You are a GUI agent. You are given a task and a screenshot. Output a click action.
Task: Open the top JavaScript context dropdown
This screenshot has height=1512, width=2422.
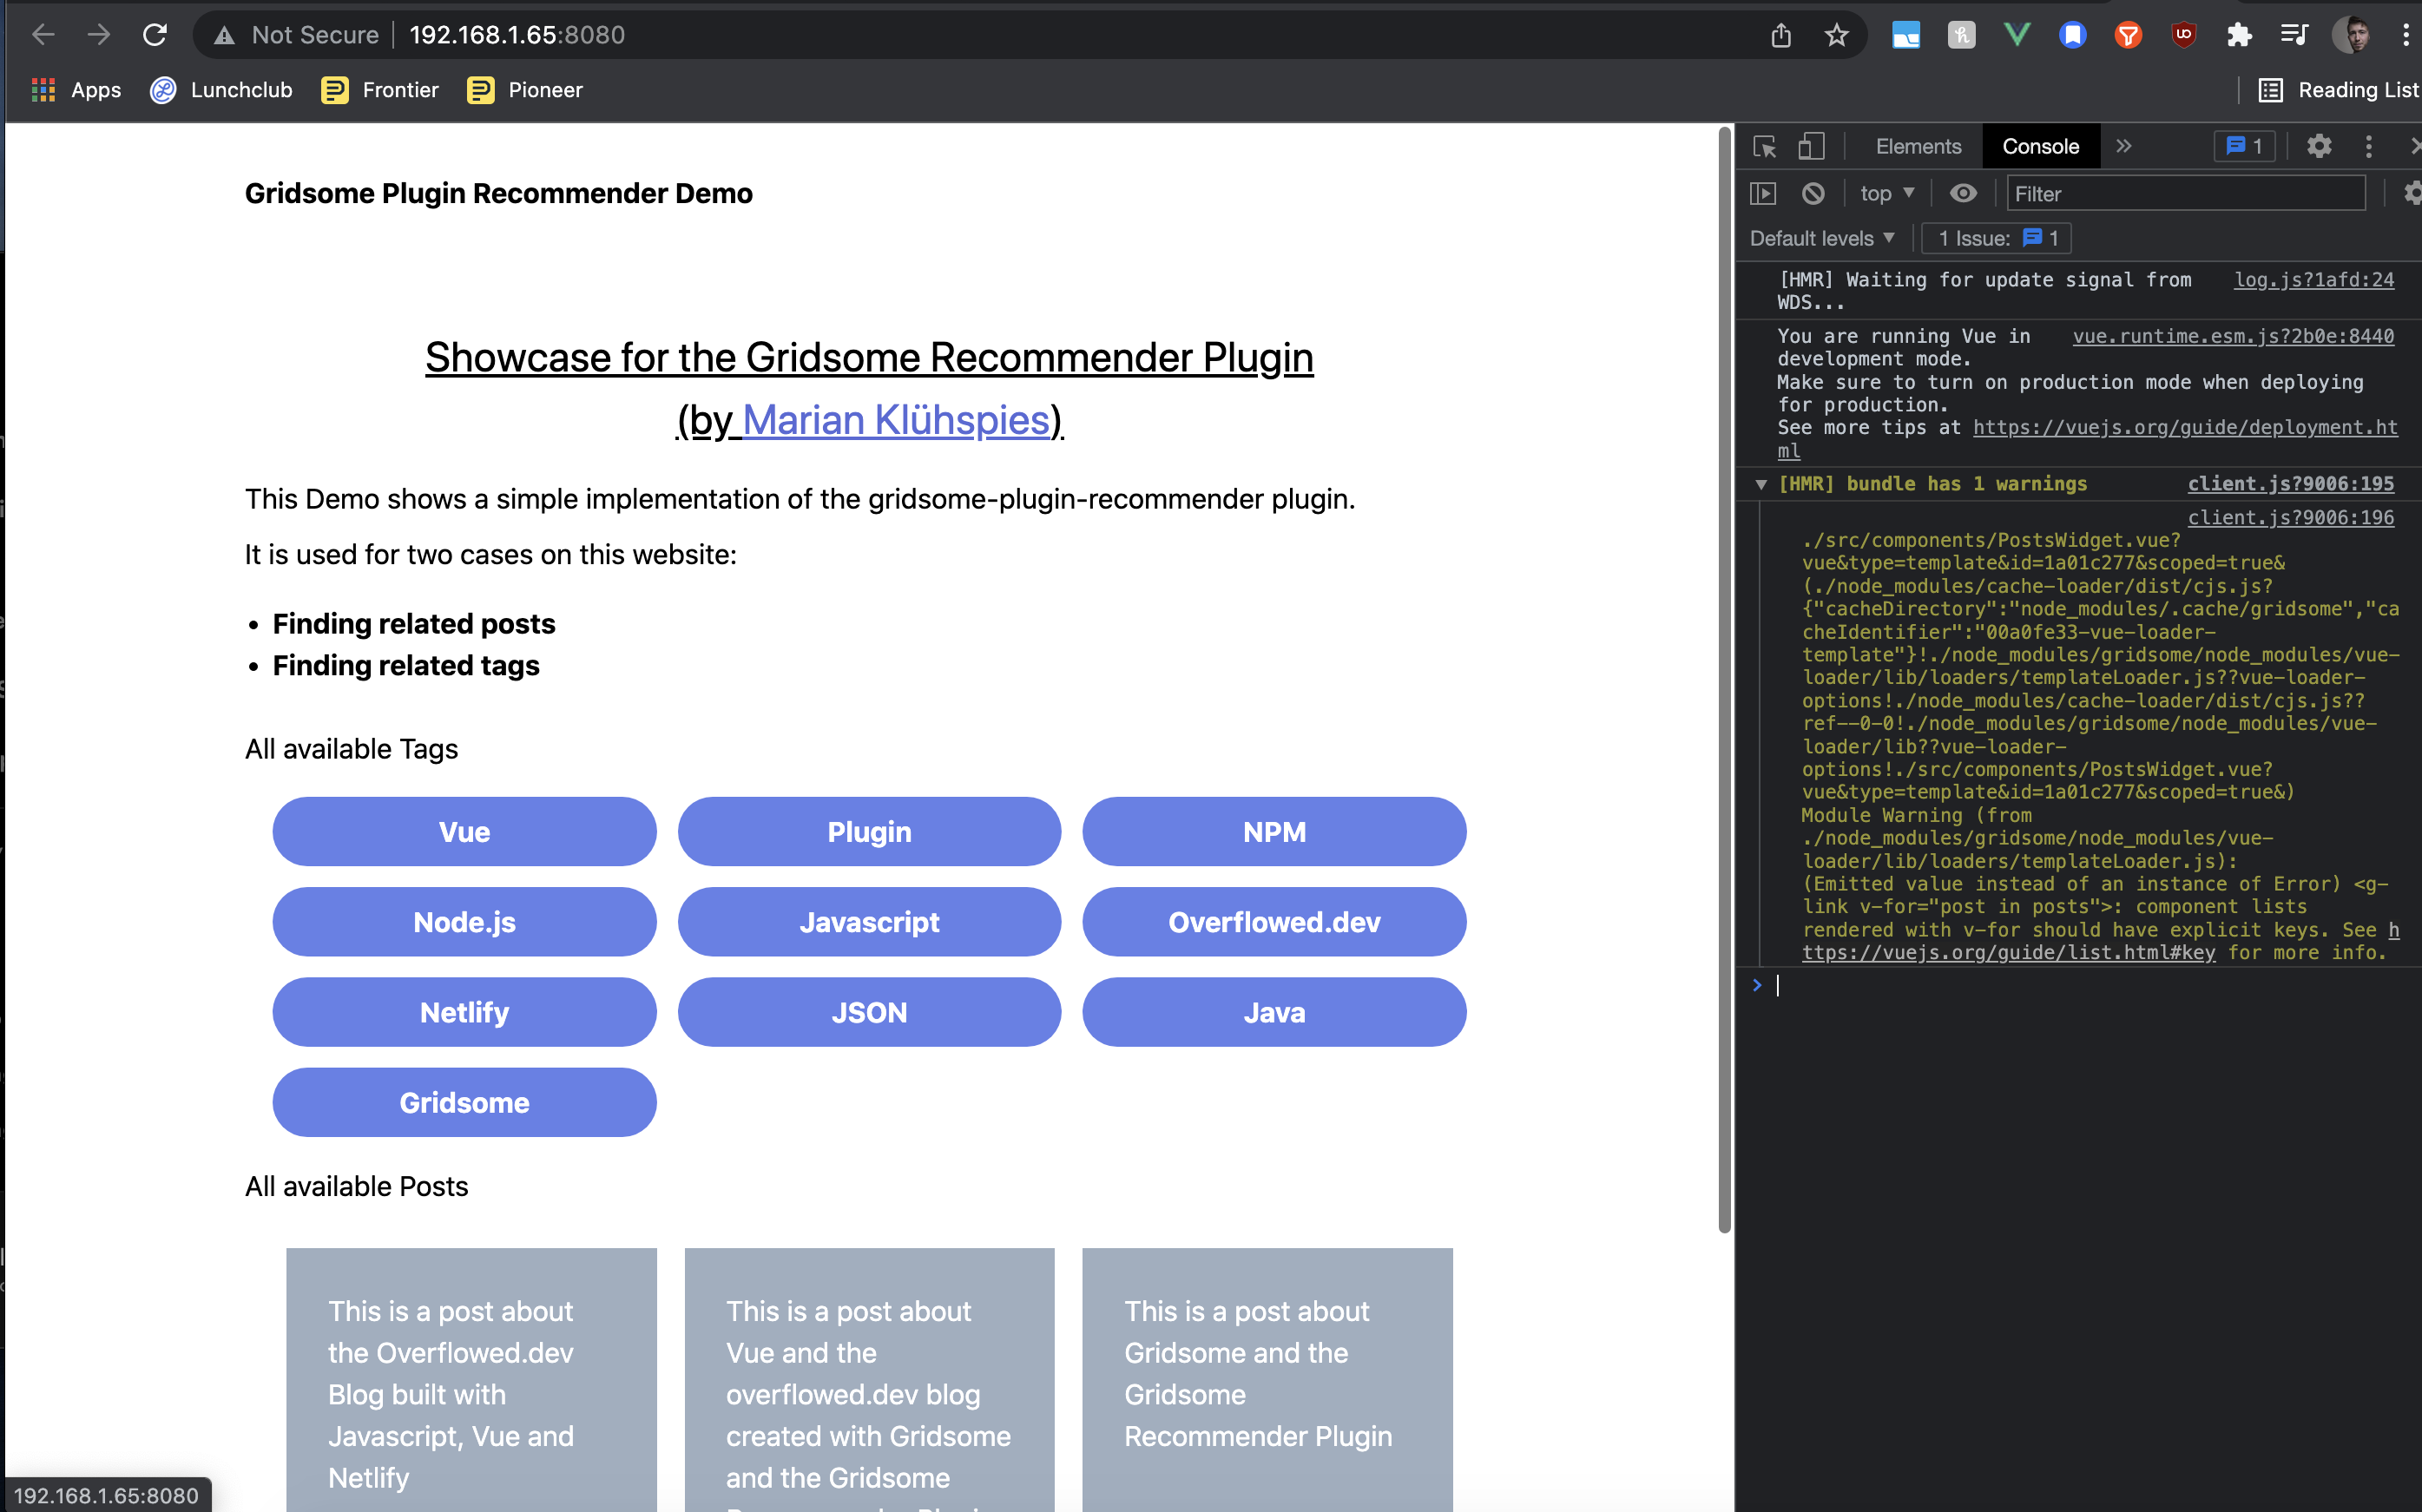1886,193
